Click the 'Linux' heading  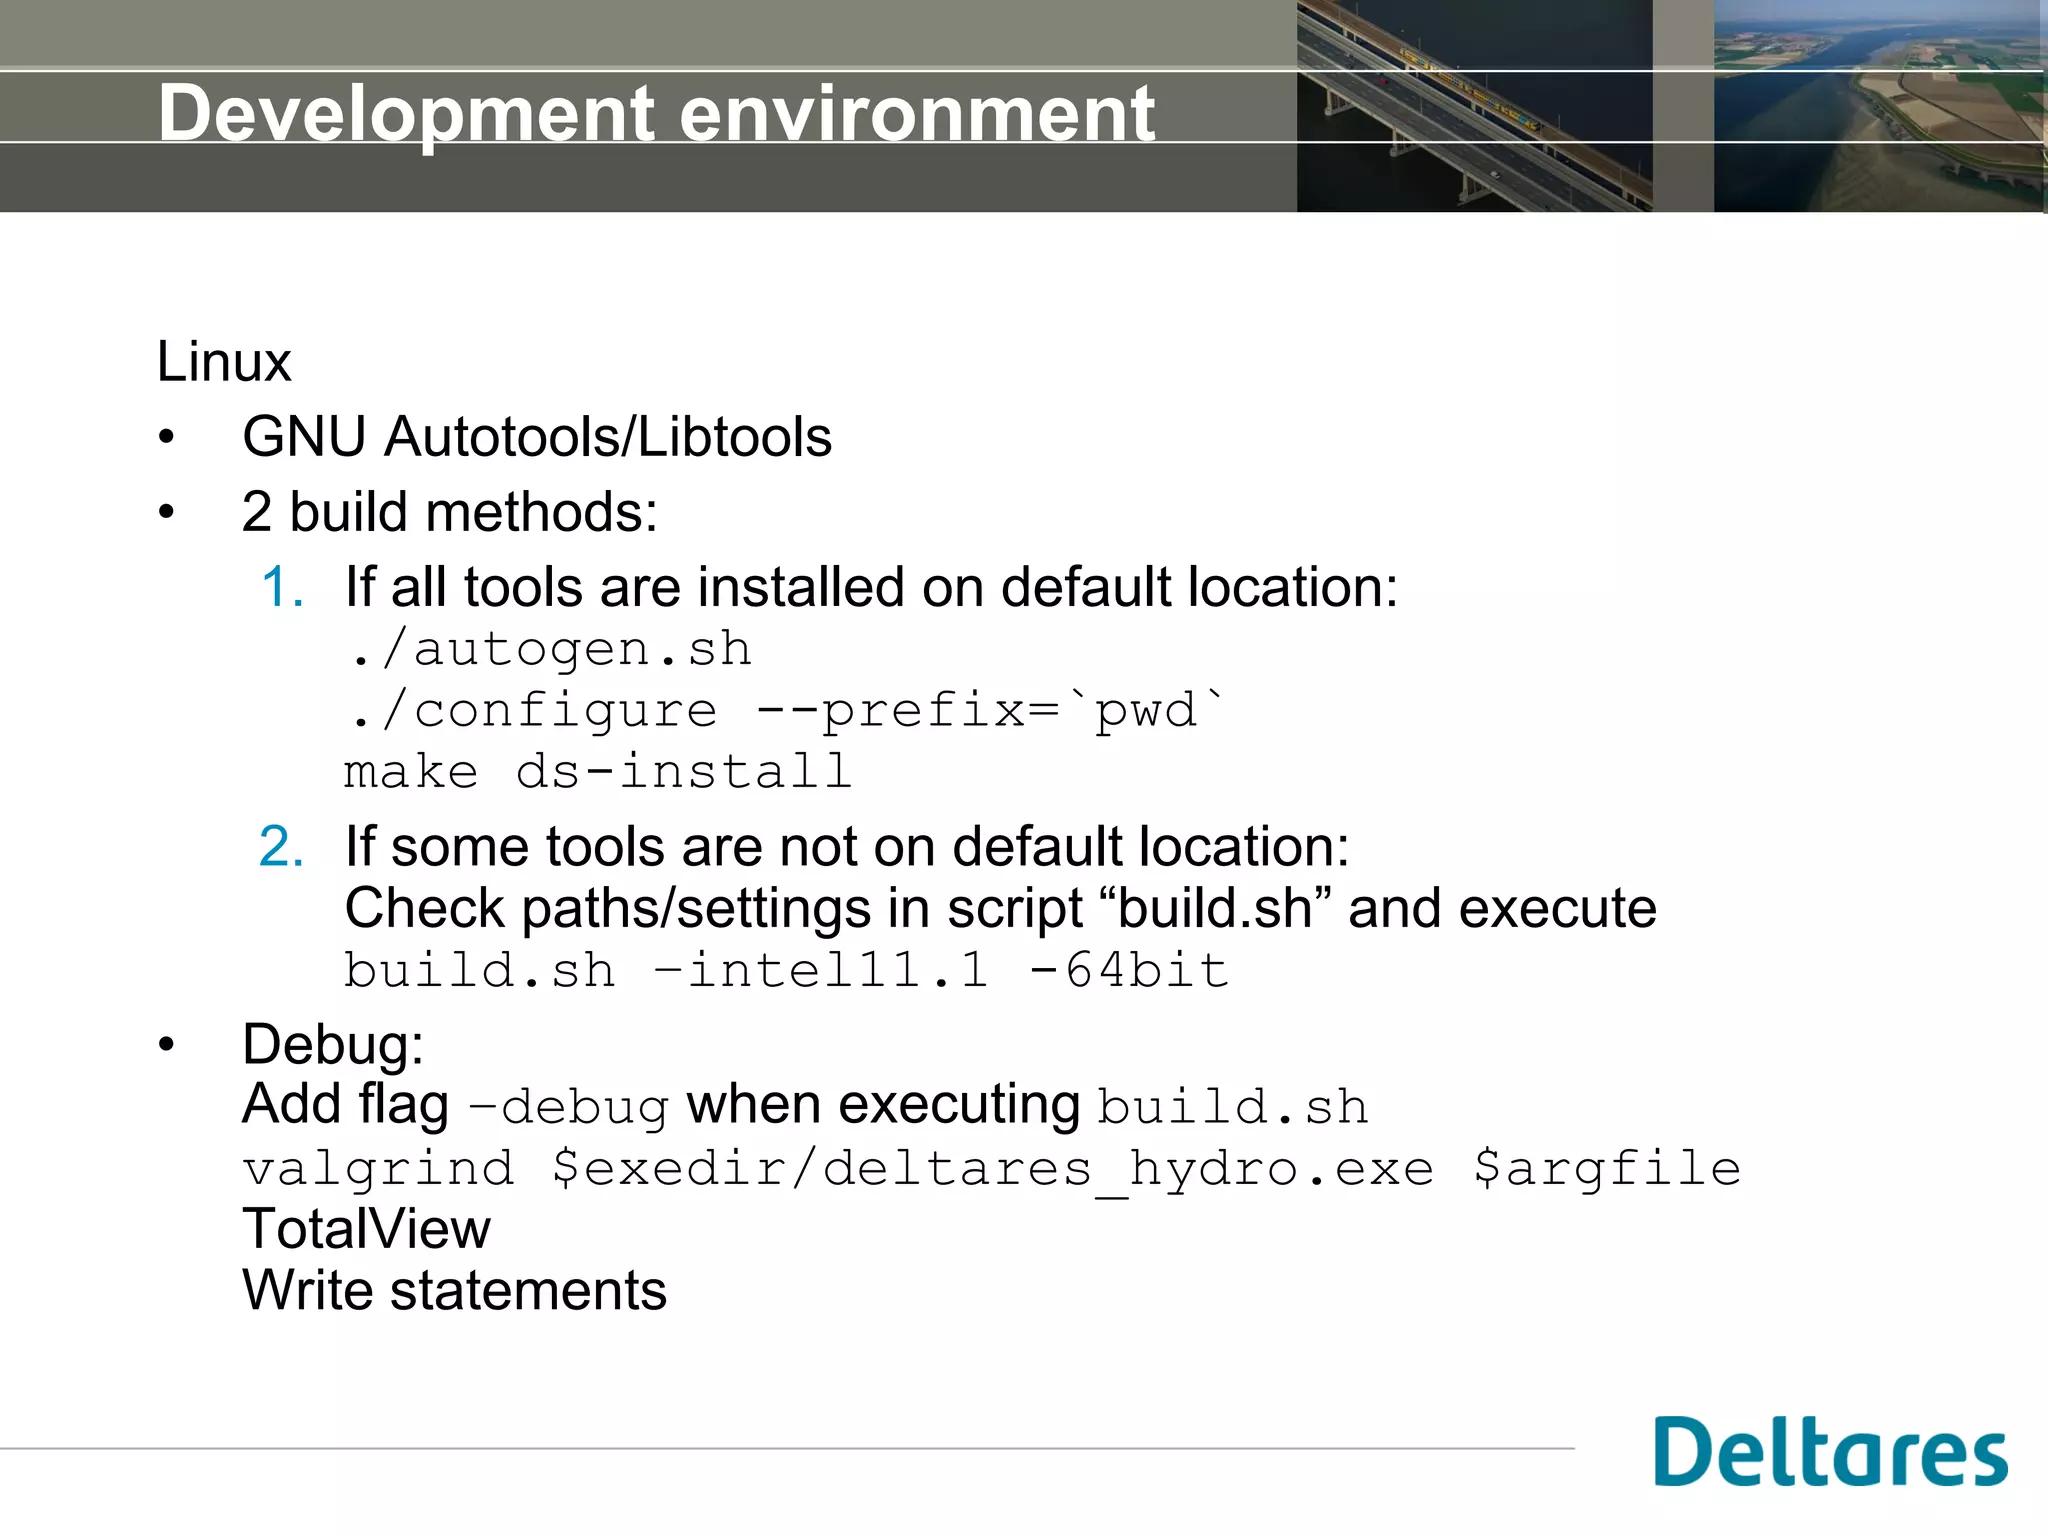click(x=224, y=362)
